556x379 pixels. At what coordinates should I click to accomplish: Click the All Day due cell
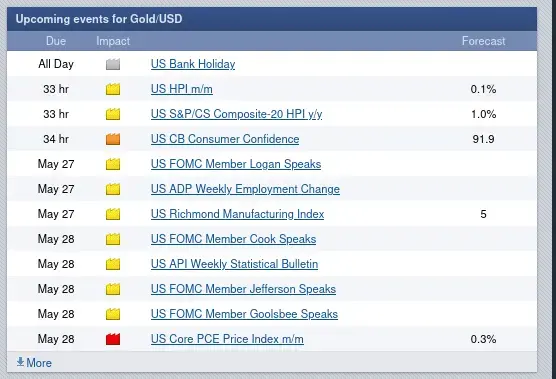click(x=56, y=64)
